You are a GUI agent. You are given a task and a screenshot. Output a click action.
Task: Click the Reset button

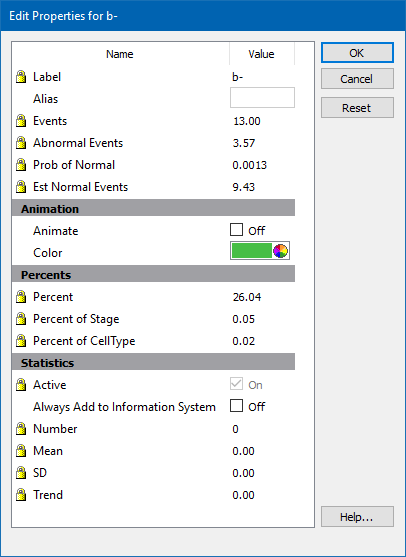pyautogui.click(x=357, y=108)
